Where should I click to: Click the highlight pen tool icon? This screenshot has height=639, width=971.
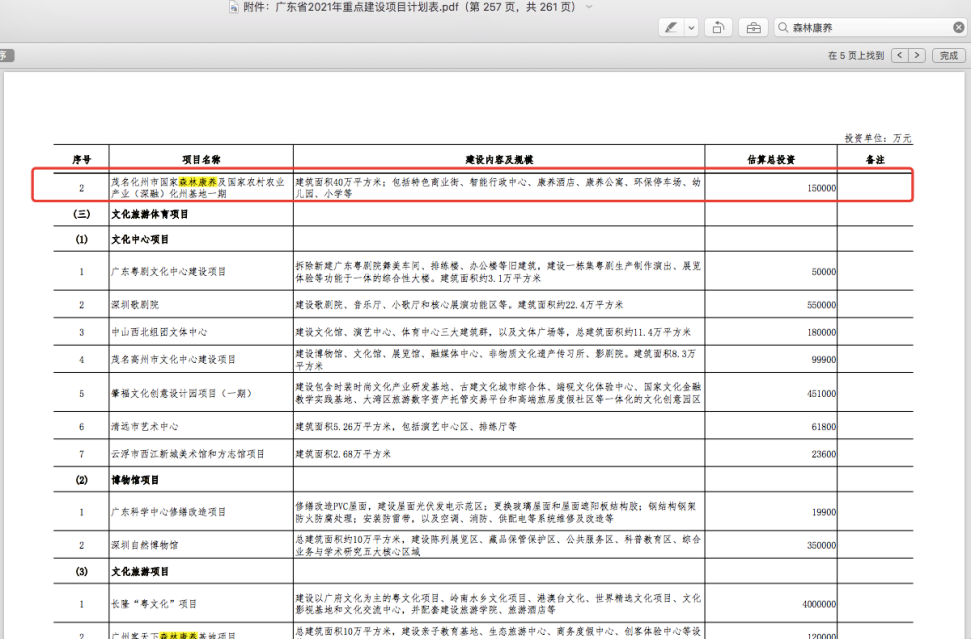click(671, 28)
